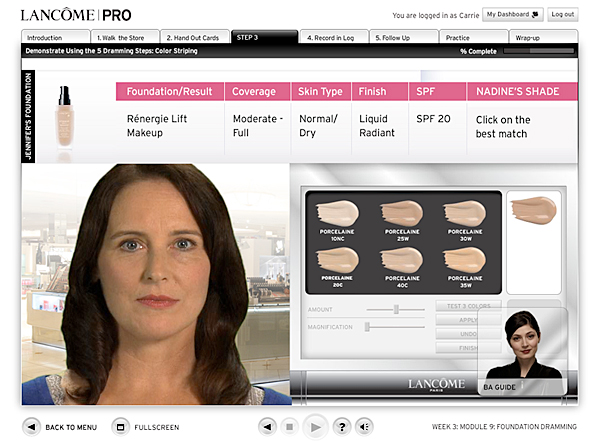Select the Porcelaine 10NC foundation swatch

pyautogui.click(x=337, y=214)
